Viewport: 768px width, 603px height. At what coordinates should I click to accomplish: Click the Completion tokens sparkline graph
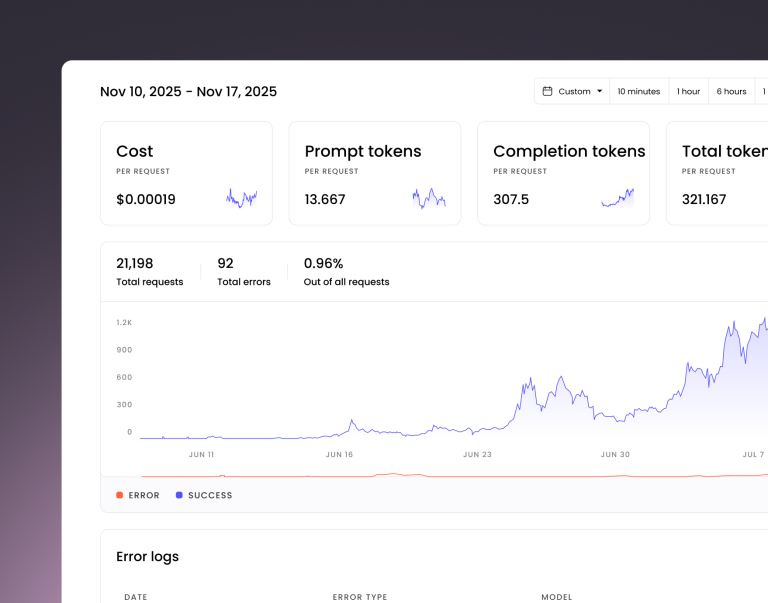617,198
